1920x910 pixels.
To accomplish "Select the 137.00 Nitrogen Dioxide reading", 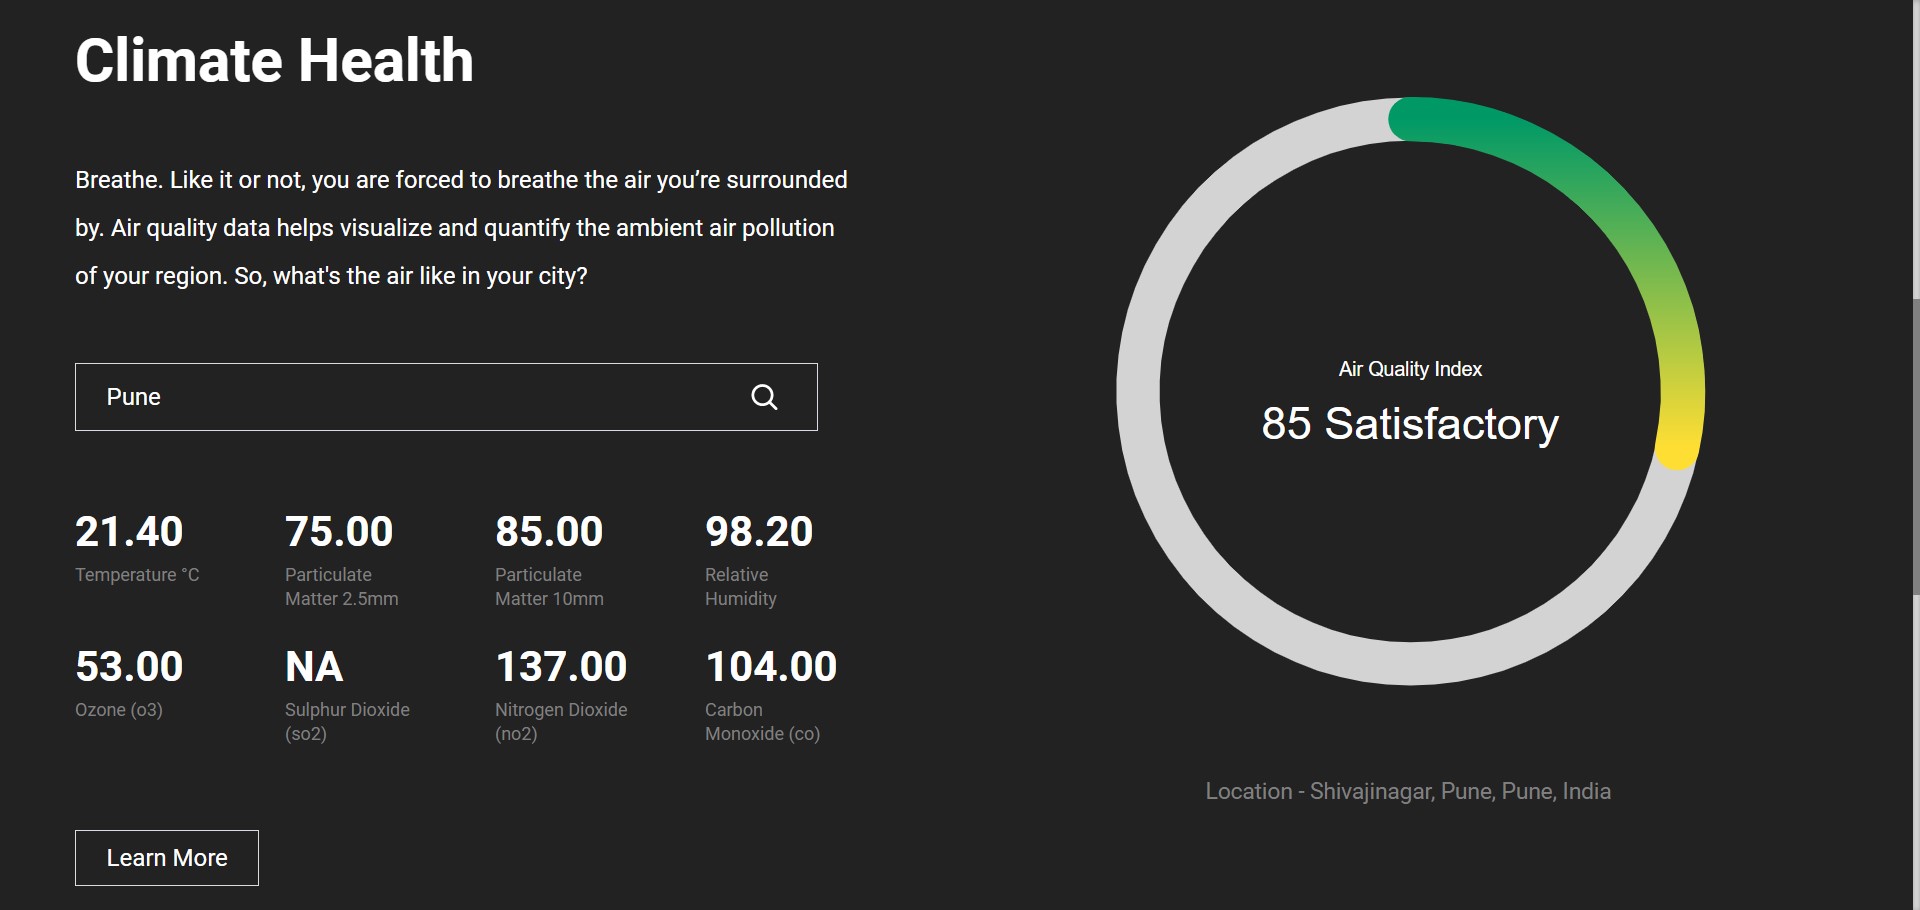I will tap(561, 667).
